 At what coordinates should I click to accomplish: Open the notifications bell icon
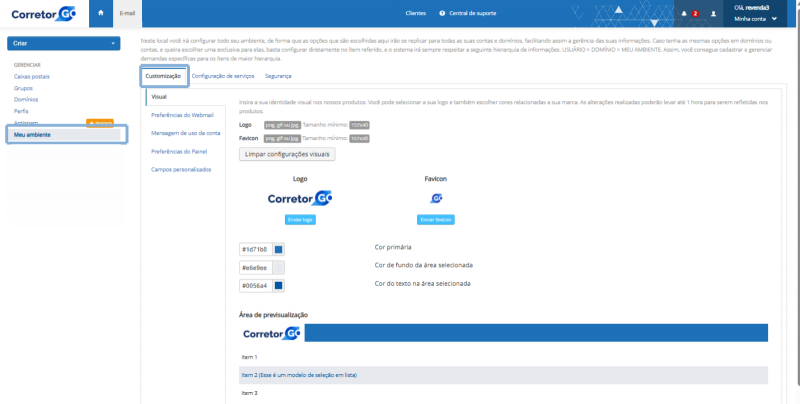(x=684, y=14)
